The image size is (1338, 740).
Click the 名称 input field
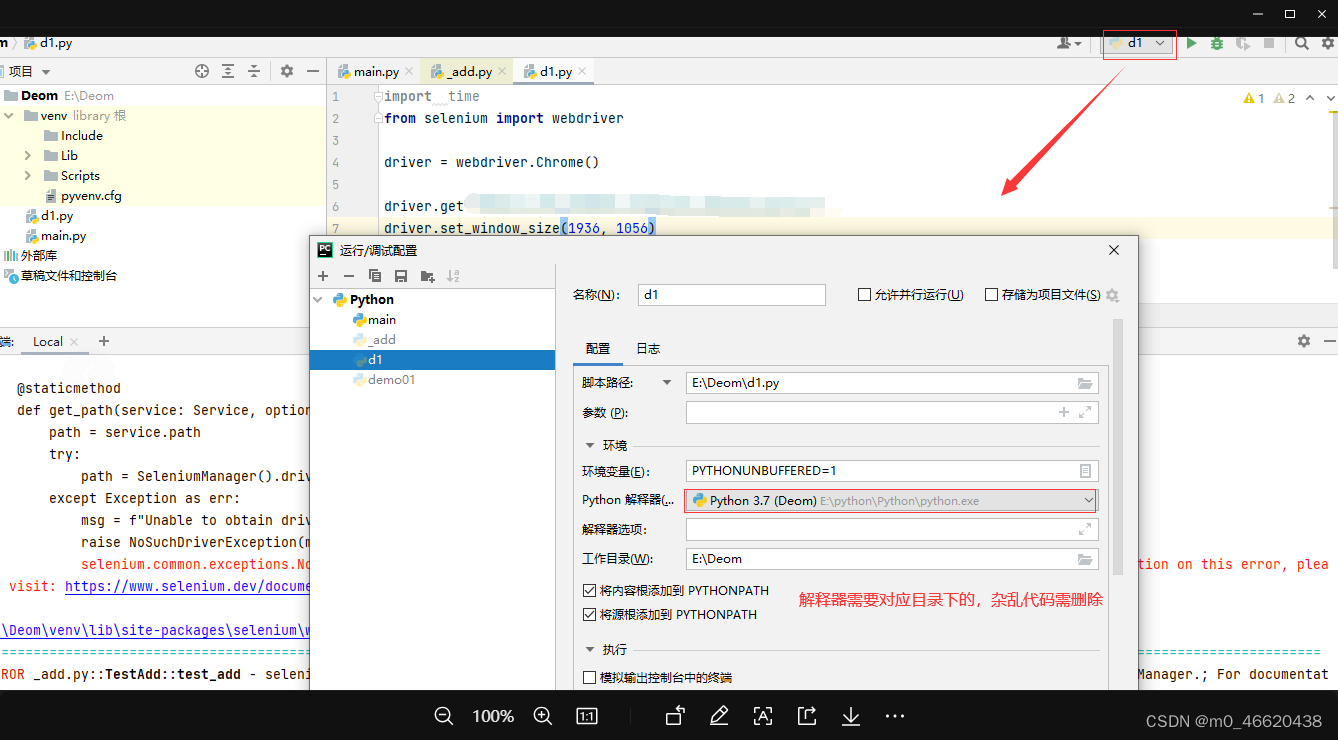pyautogui.click(x=732, y=295)
